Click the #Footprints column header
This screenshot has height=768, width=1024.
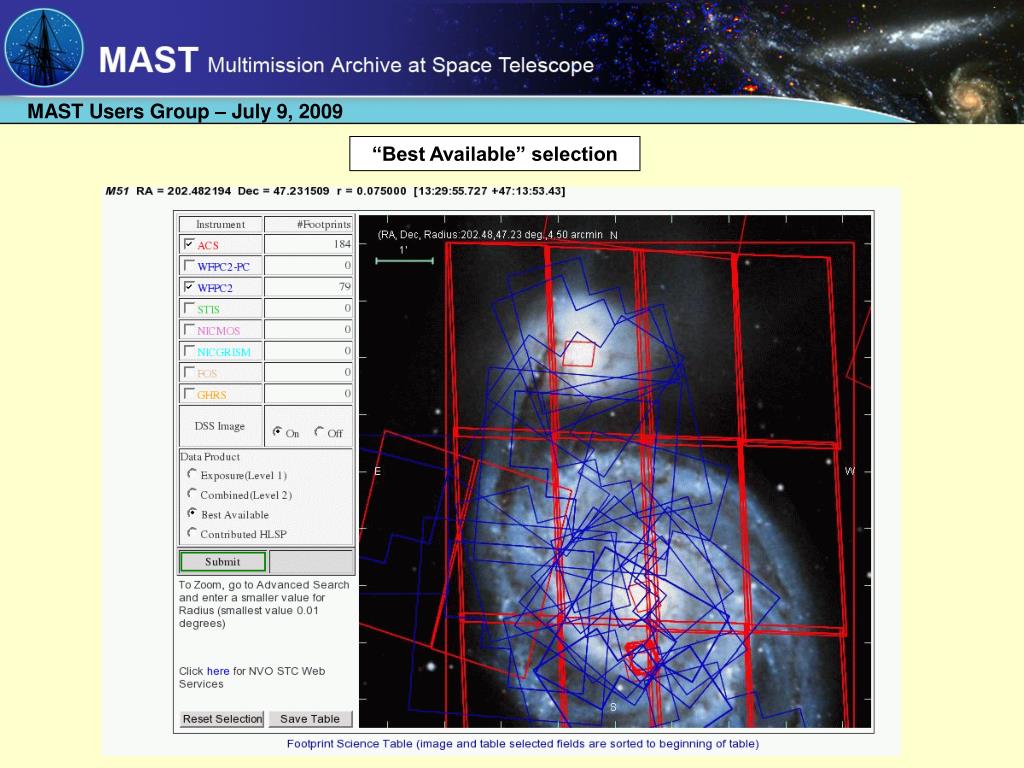pos(308,224)
